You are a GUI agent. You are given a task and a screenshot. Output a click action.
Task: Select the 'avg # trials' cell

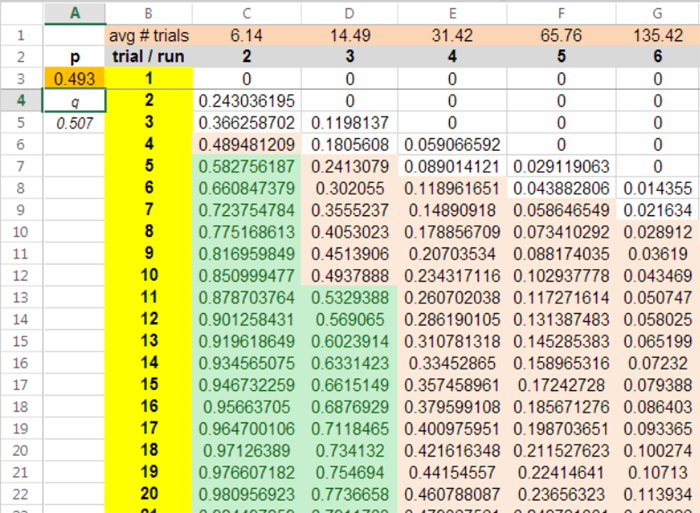tap(149, 35)
